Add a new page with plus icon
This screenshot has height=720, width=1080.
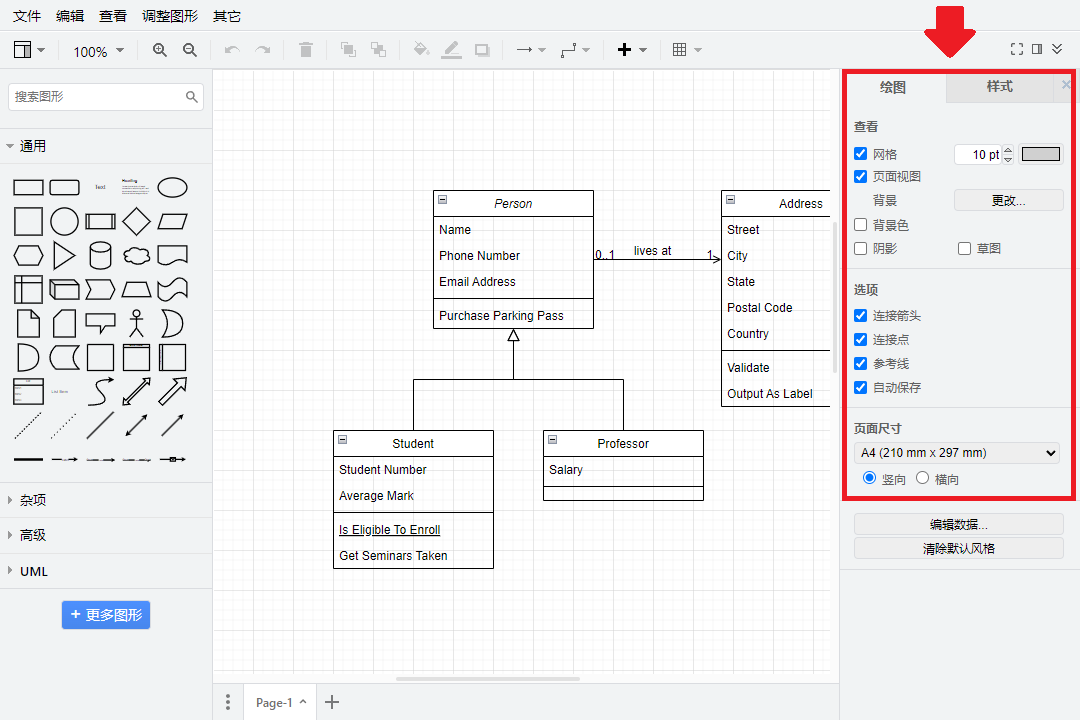coord(332,702)
